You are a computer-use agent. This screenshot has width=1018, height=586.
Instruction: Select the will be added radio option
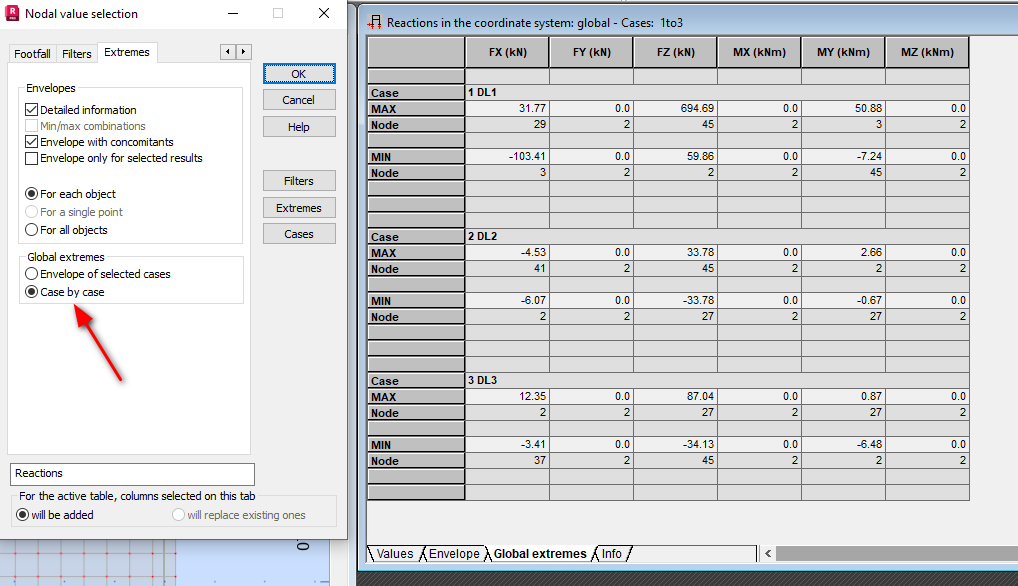(x=22, y=514)
